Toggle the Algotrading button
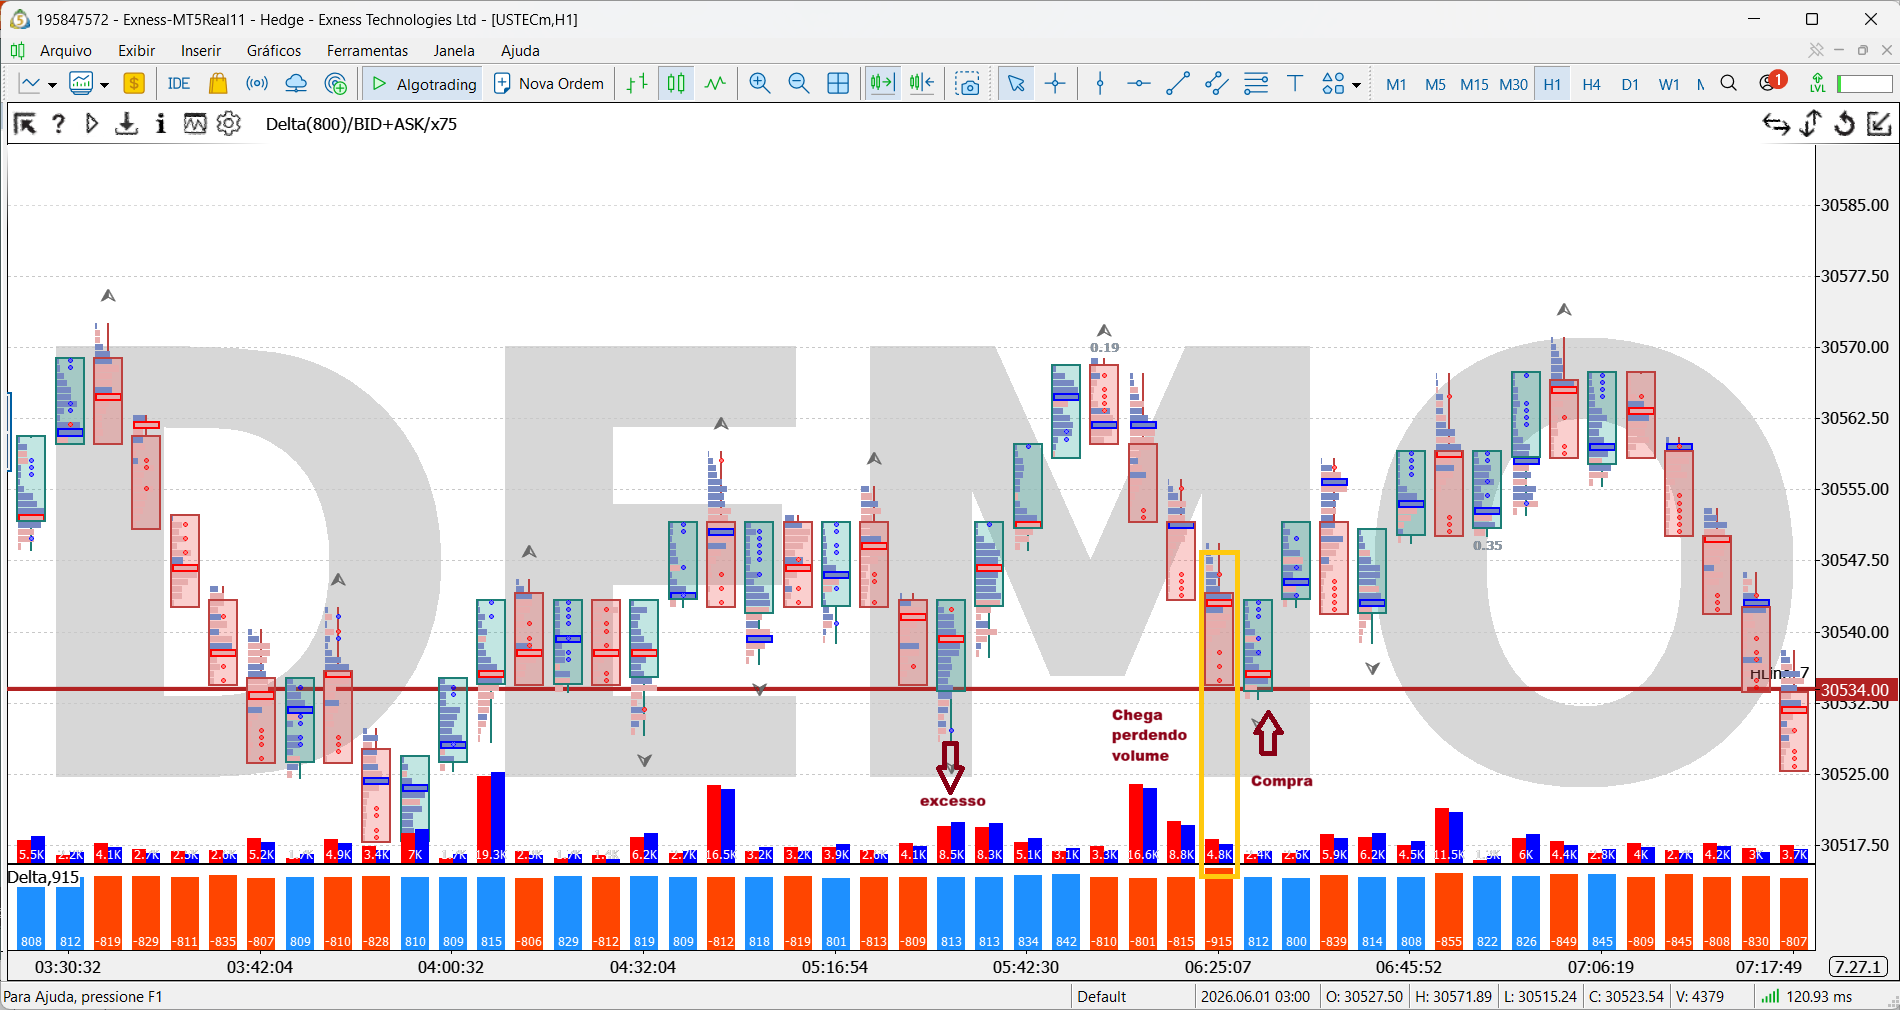This screenshot has height=1010, width=1900. 423,84
